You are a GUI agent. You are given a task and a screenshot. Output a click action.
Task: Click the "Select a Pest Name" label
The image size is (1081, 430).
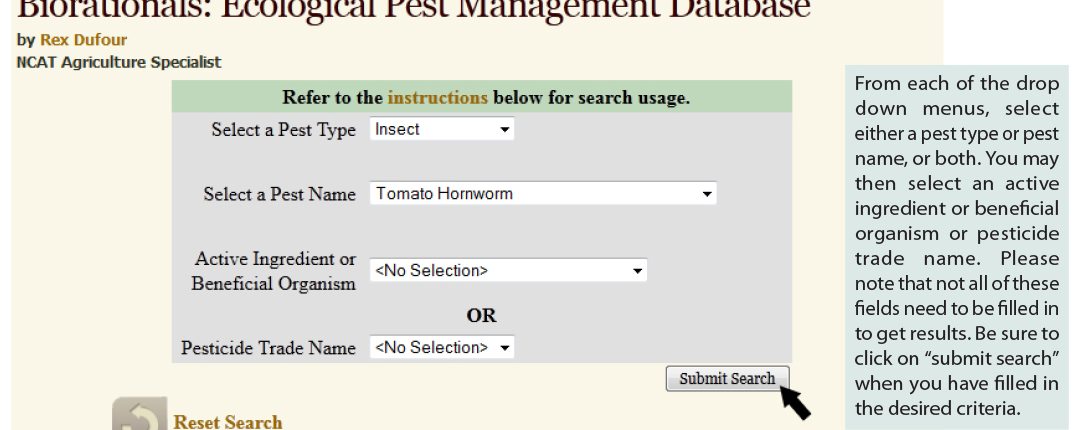click(x=279, y=194)
